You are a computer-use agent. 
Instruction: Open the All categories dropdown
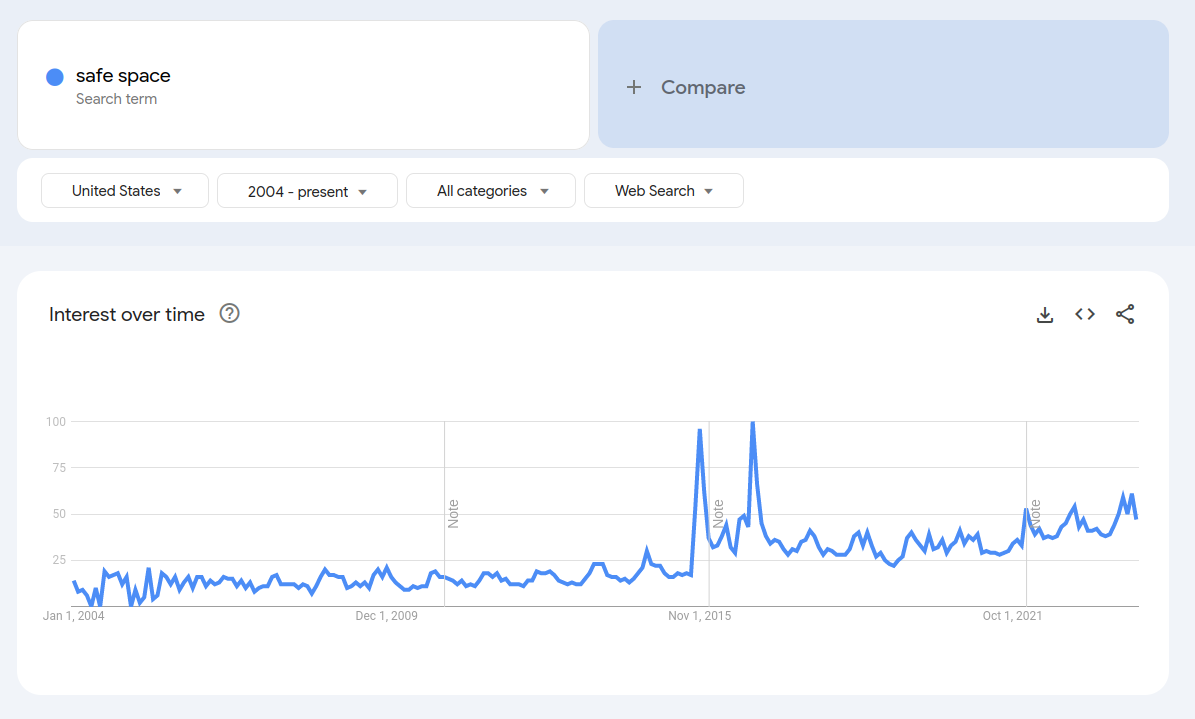pyautogui.click(x=491, y=191)
